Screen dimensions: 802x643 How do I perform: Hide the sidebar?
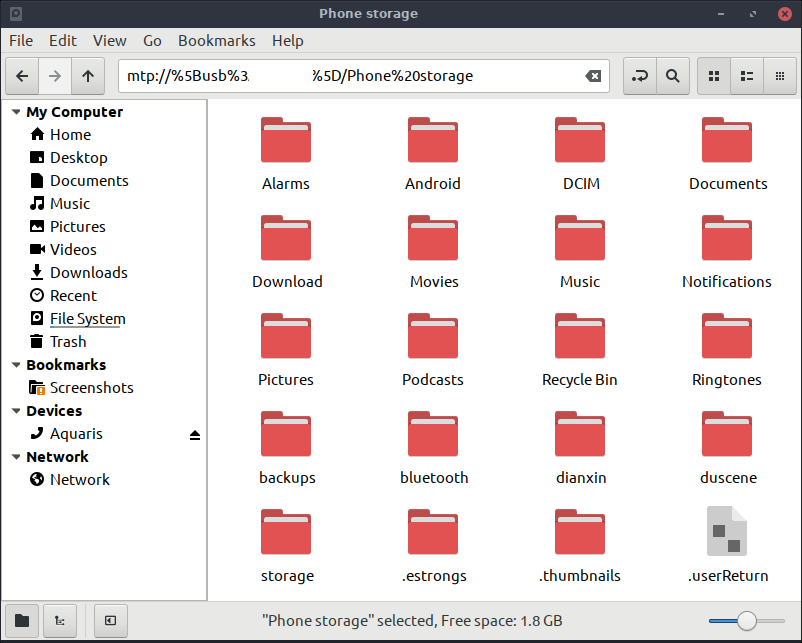tap(110, 621)
